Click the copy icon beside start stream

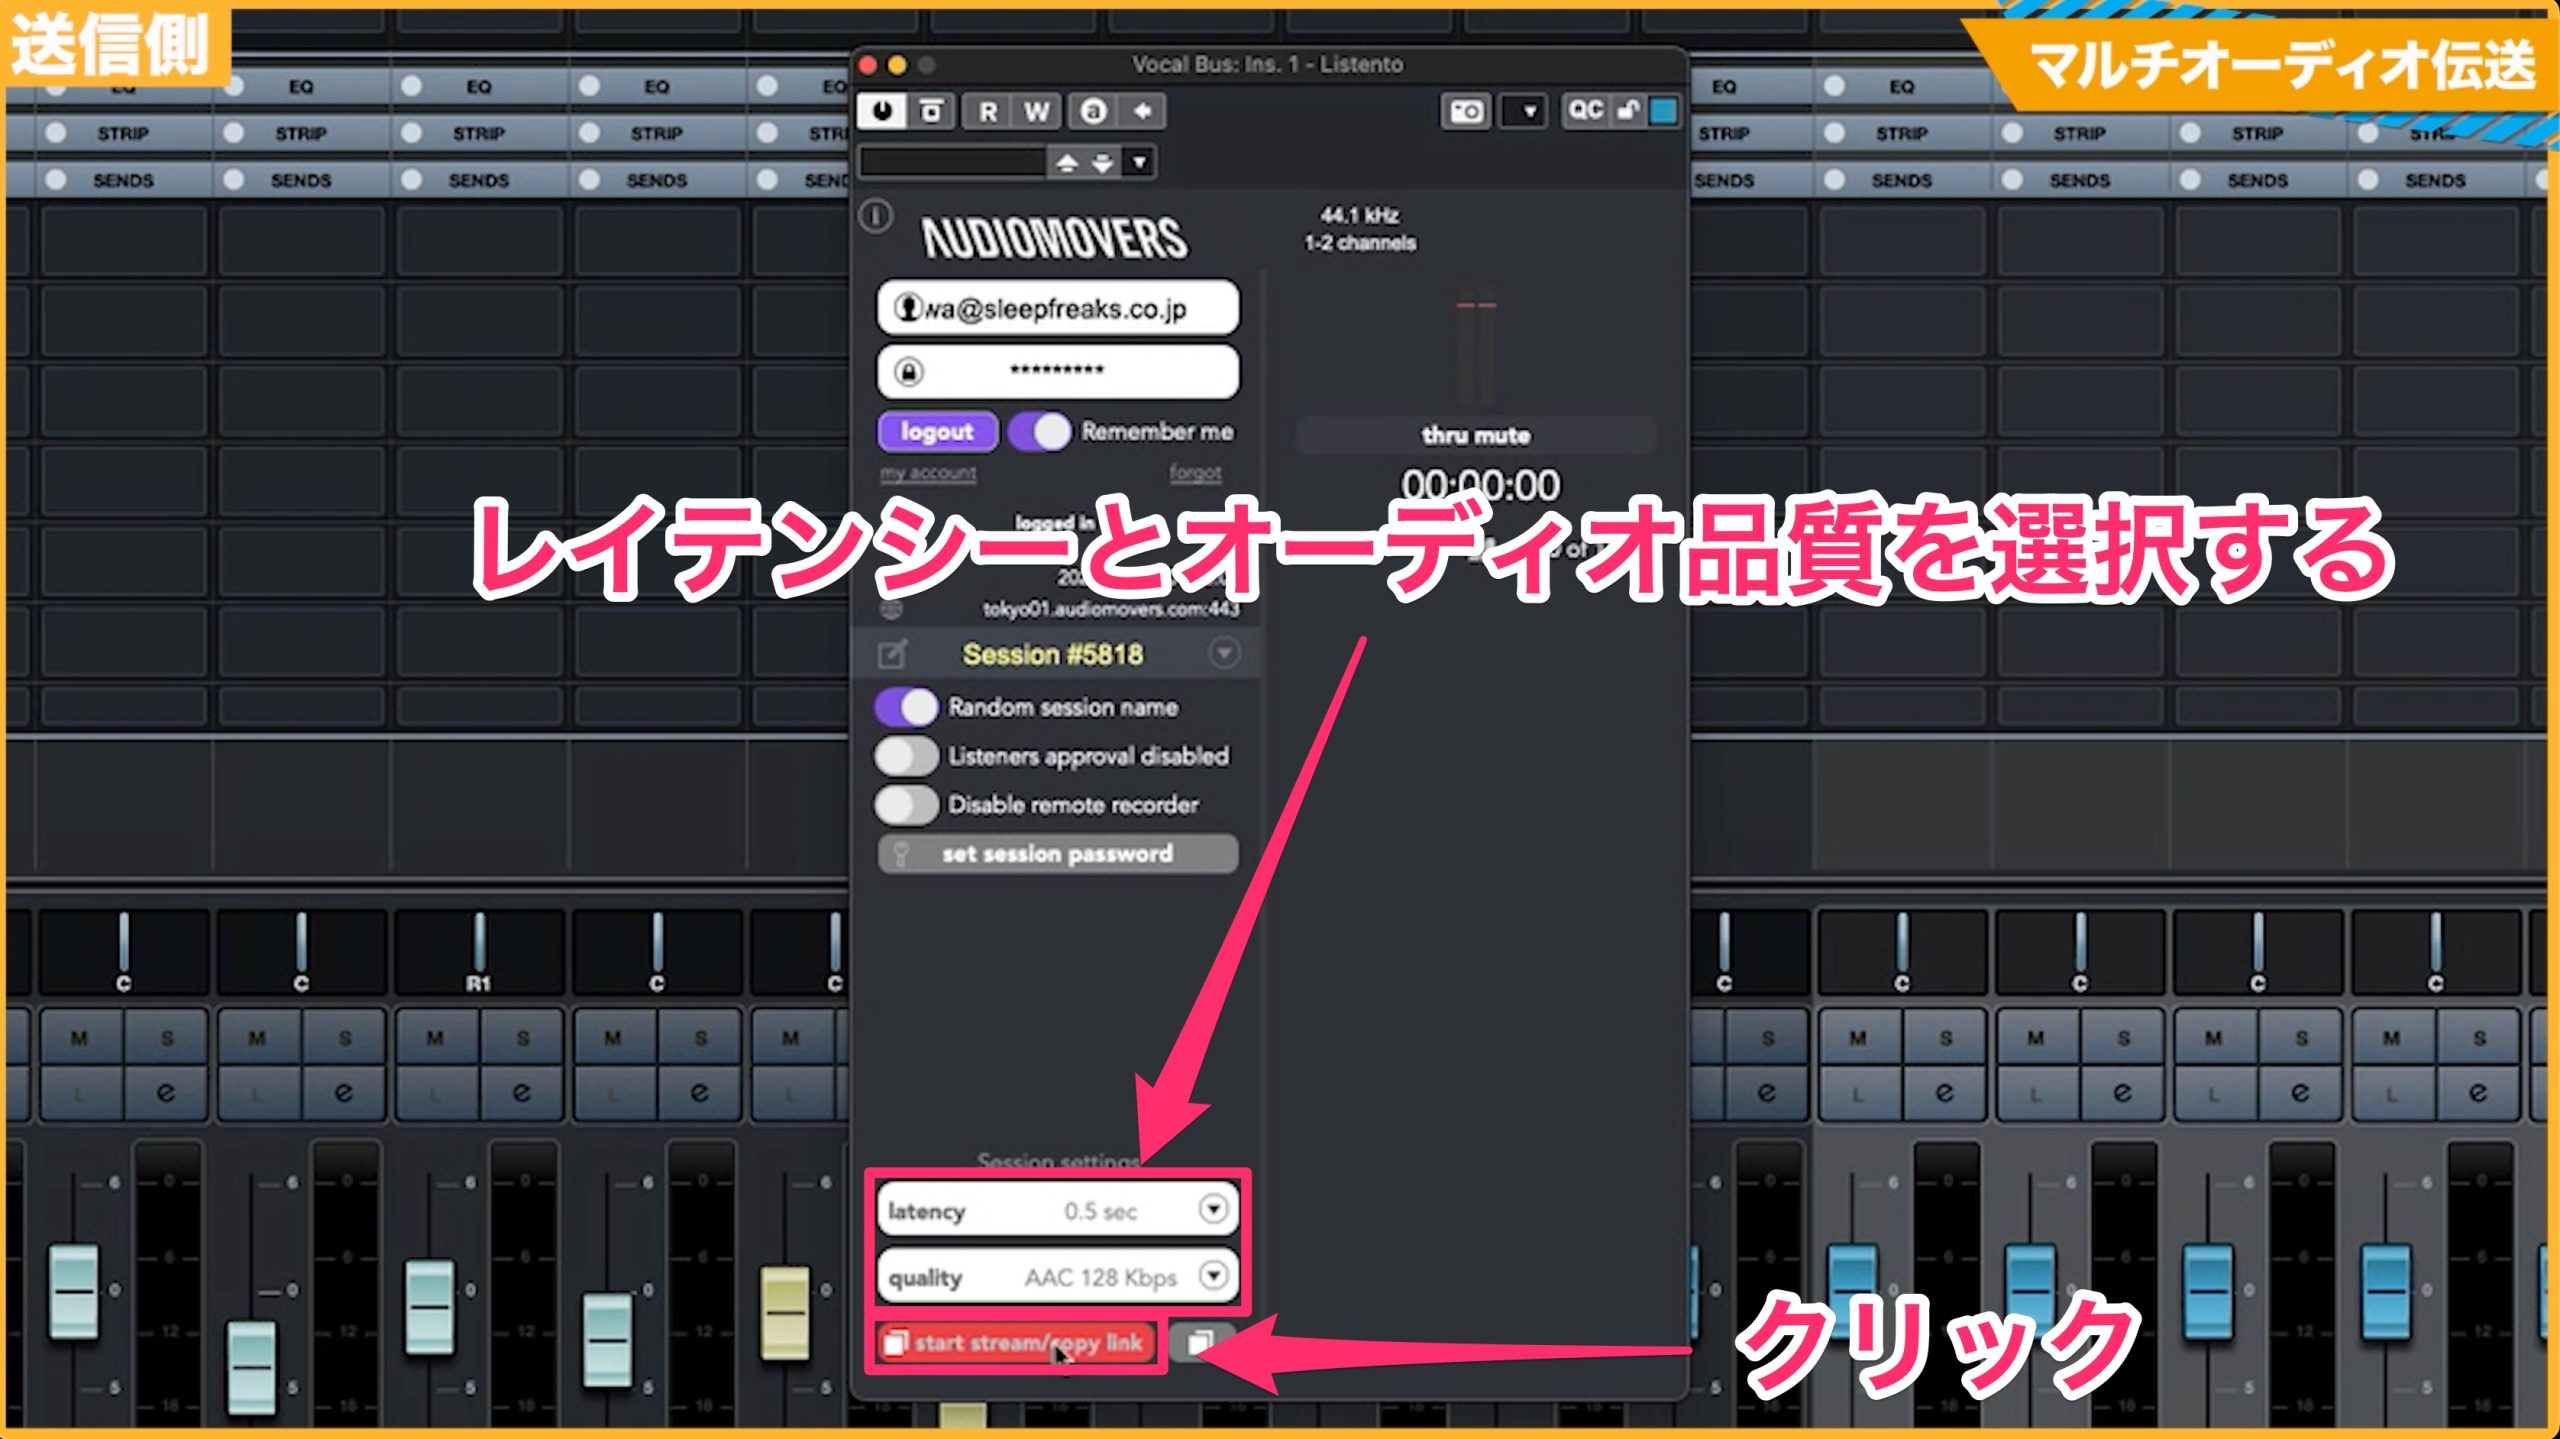click(1200, 1343)
